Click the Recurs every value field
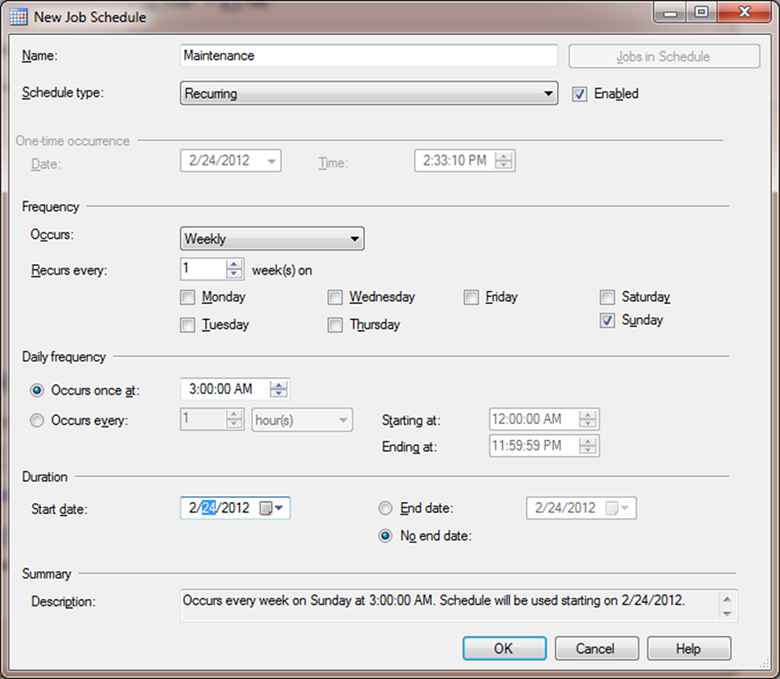The image size is (780, 679). click(x=203, y=269)
